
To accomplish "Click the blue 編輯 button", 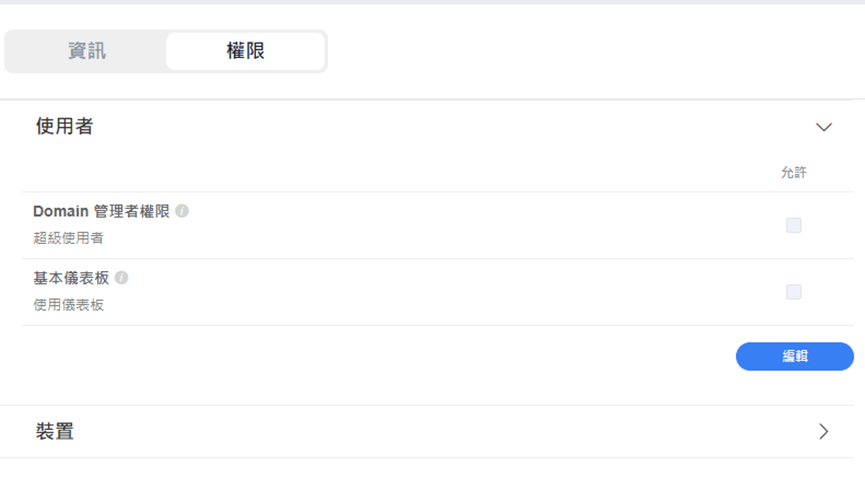I will point(794,356).
